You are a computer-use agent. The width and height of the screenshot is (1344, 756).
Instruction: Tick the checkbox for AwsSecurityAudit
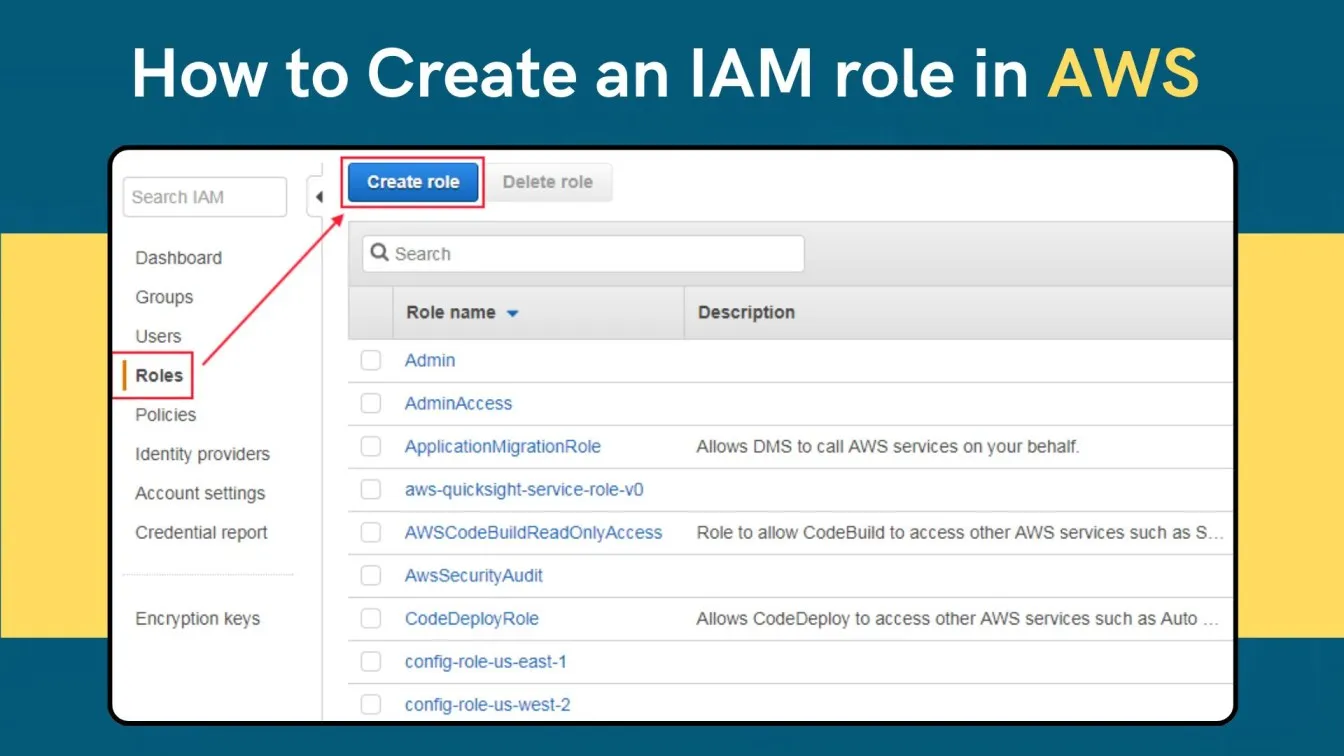point(371,575)
